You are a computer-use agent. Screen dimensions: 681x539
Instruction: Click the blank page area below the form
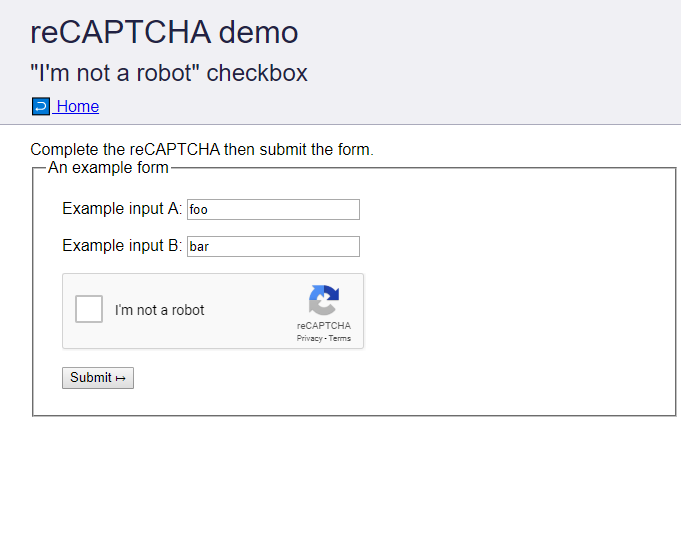(x=340, y=480)
